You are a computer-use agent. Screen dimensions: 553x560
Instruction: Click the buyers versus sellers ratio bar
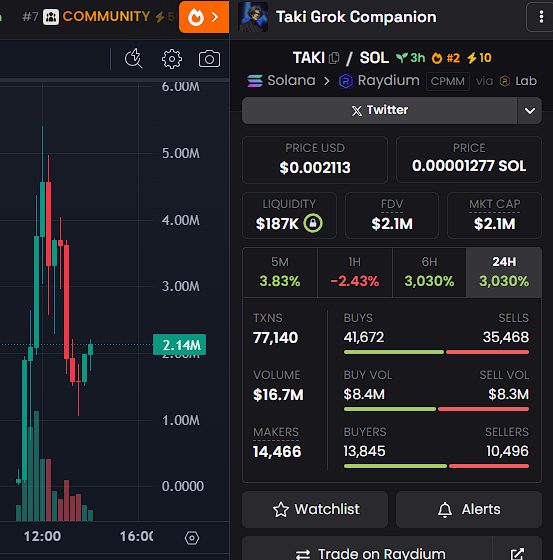[x=436, y=466]
